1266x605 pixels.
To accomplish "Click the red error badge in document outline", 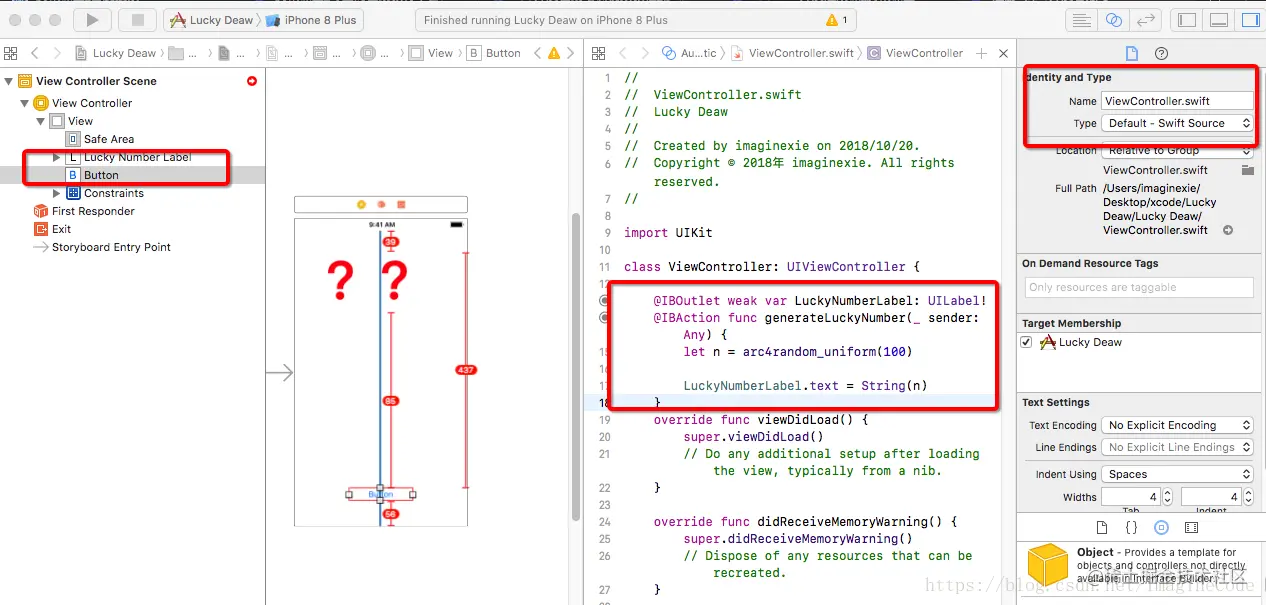I will [252, 81].
